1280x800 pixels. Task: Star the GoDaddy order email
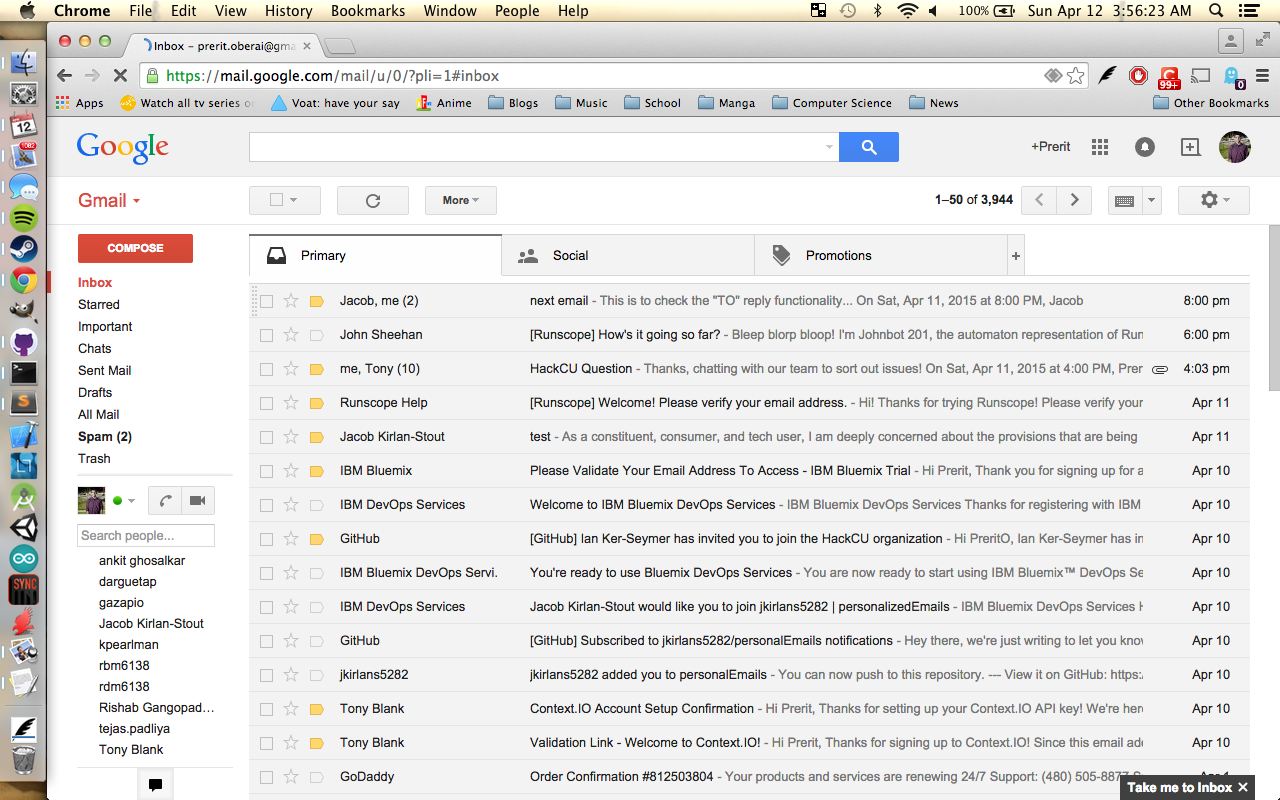click(x=291, y=777)
